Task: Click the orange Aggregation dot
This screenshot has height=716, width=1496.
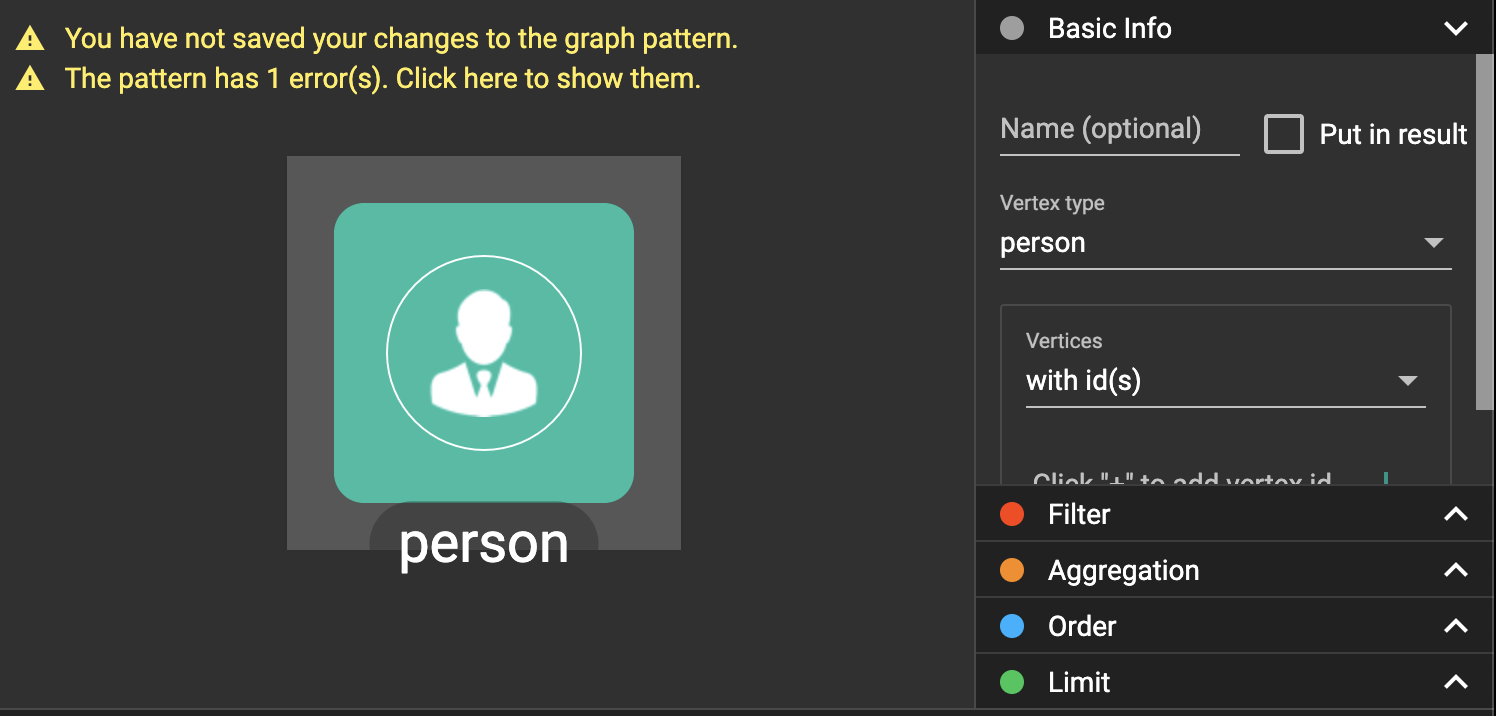Action: (1012, 570)
